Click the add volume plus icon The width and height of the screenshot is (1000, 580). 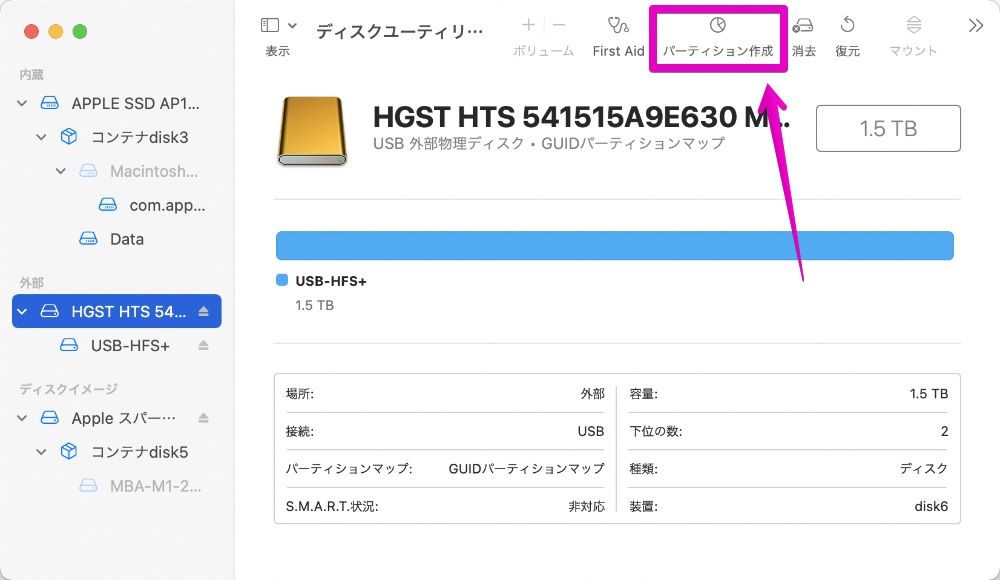click(528, 25)
